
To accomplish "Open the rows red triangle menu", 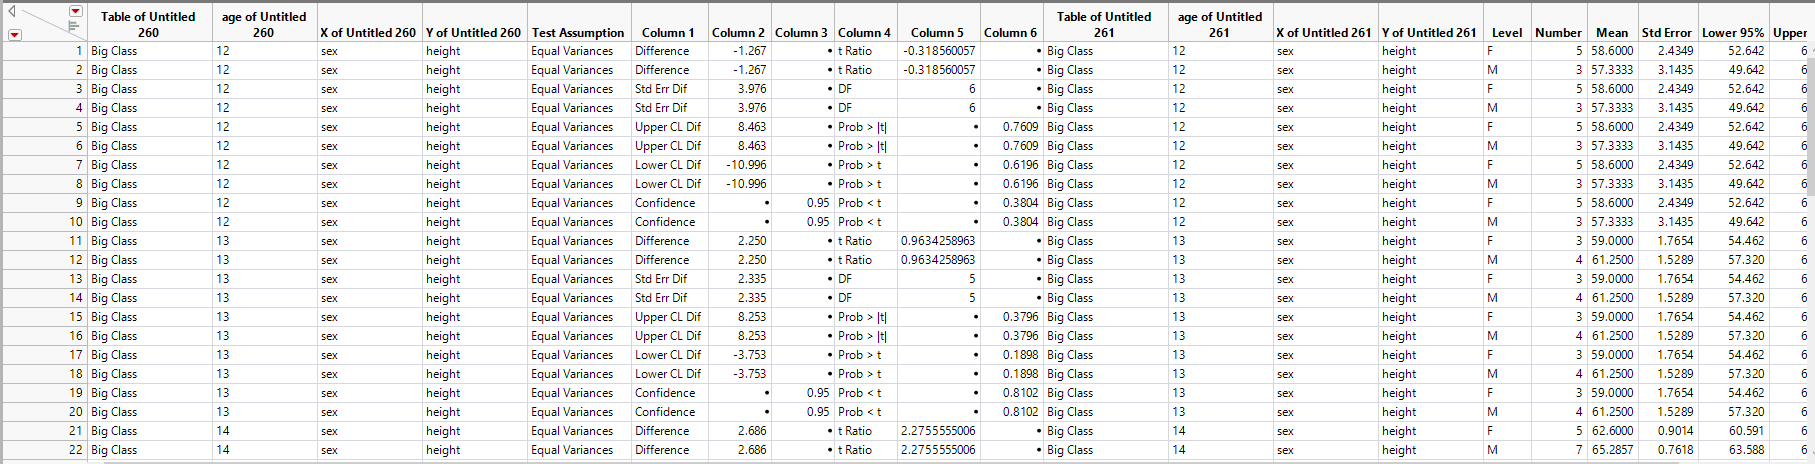I will (14, 35).
